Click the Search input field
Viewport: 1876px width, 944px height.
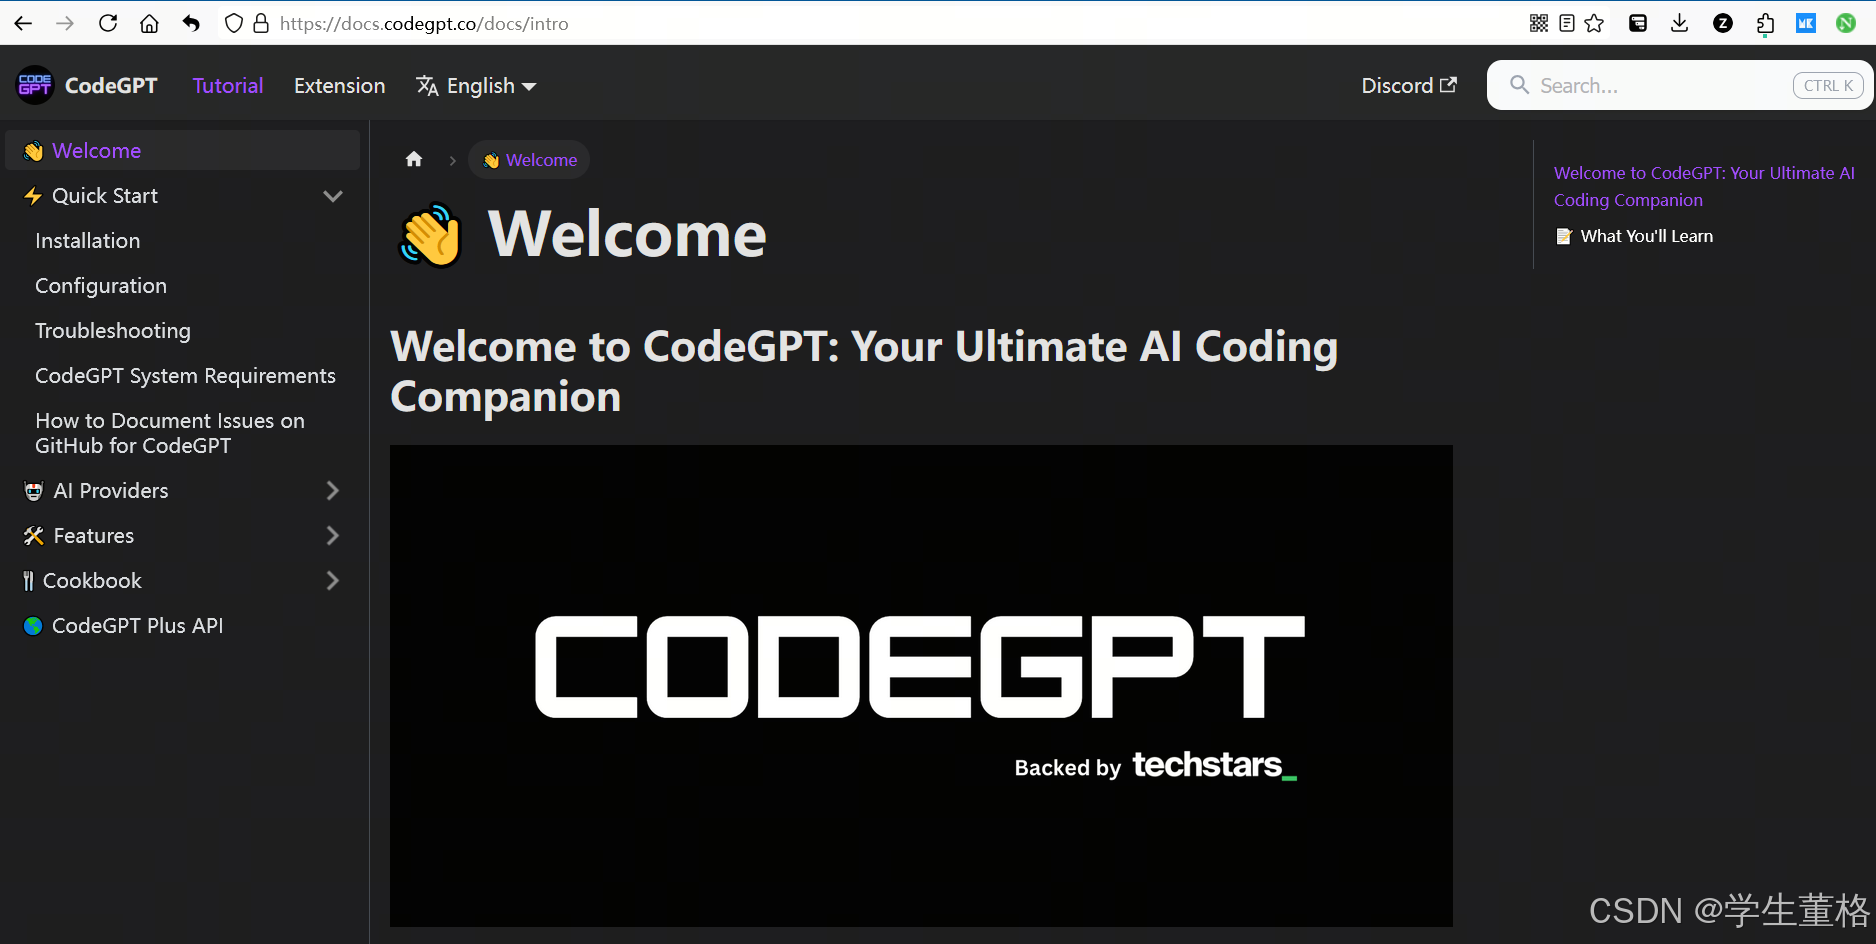[x=1680, y=85]
